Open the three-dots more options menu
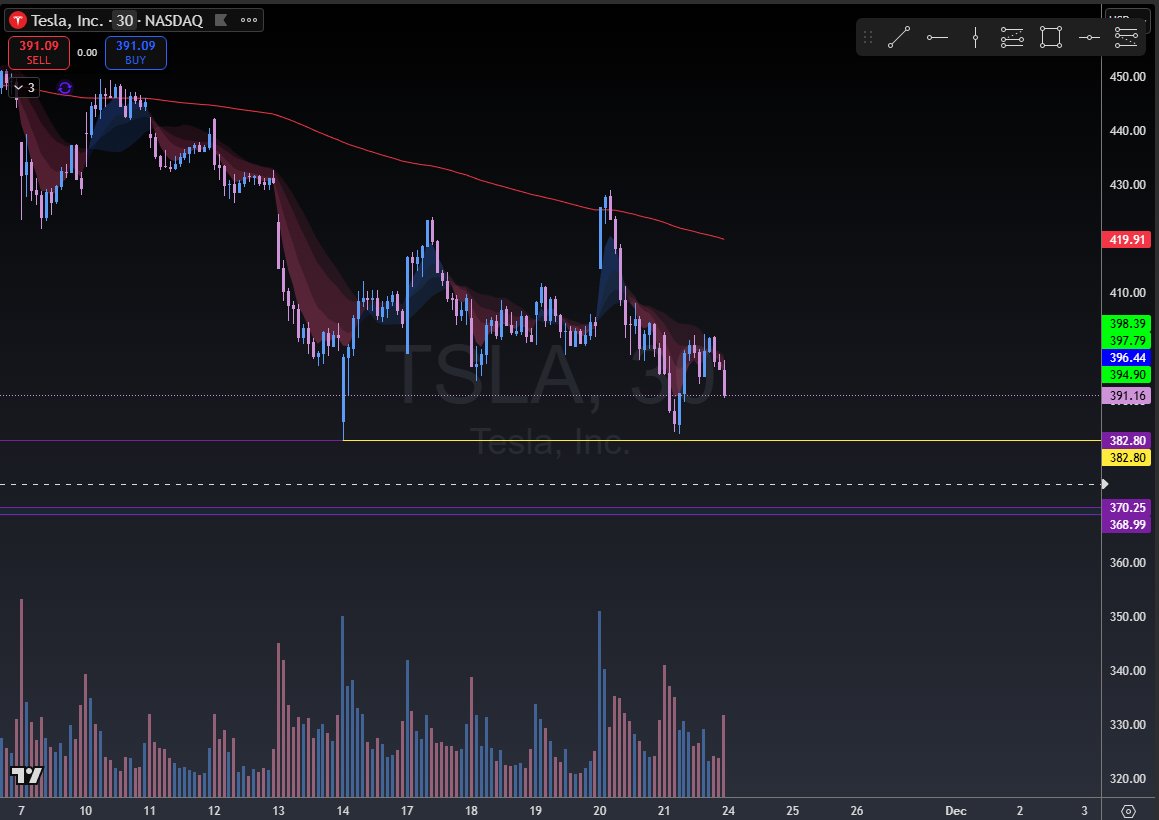The height and width of the screenshot is (820, 1159). (x=248, y=20)
